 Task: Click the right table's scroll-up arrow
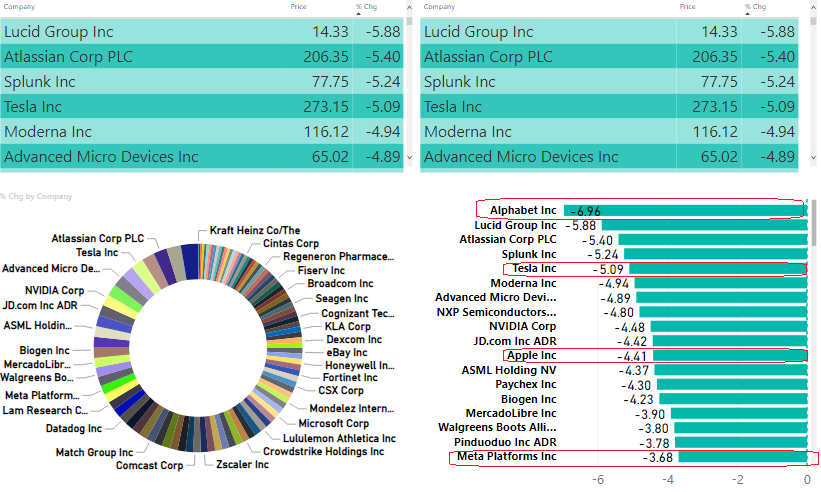click(813, 8)
